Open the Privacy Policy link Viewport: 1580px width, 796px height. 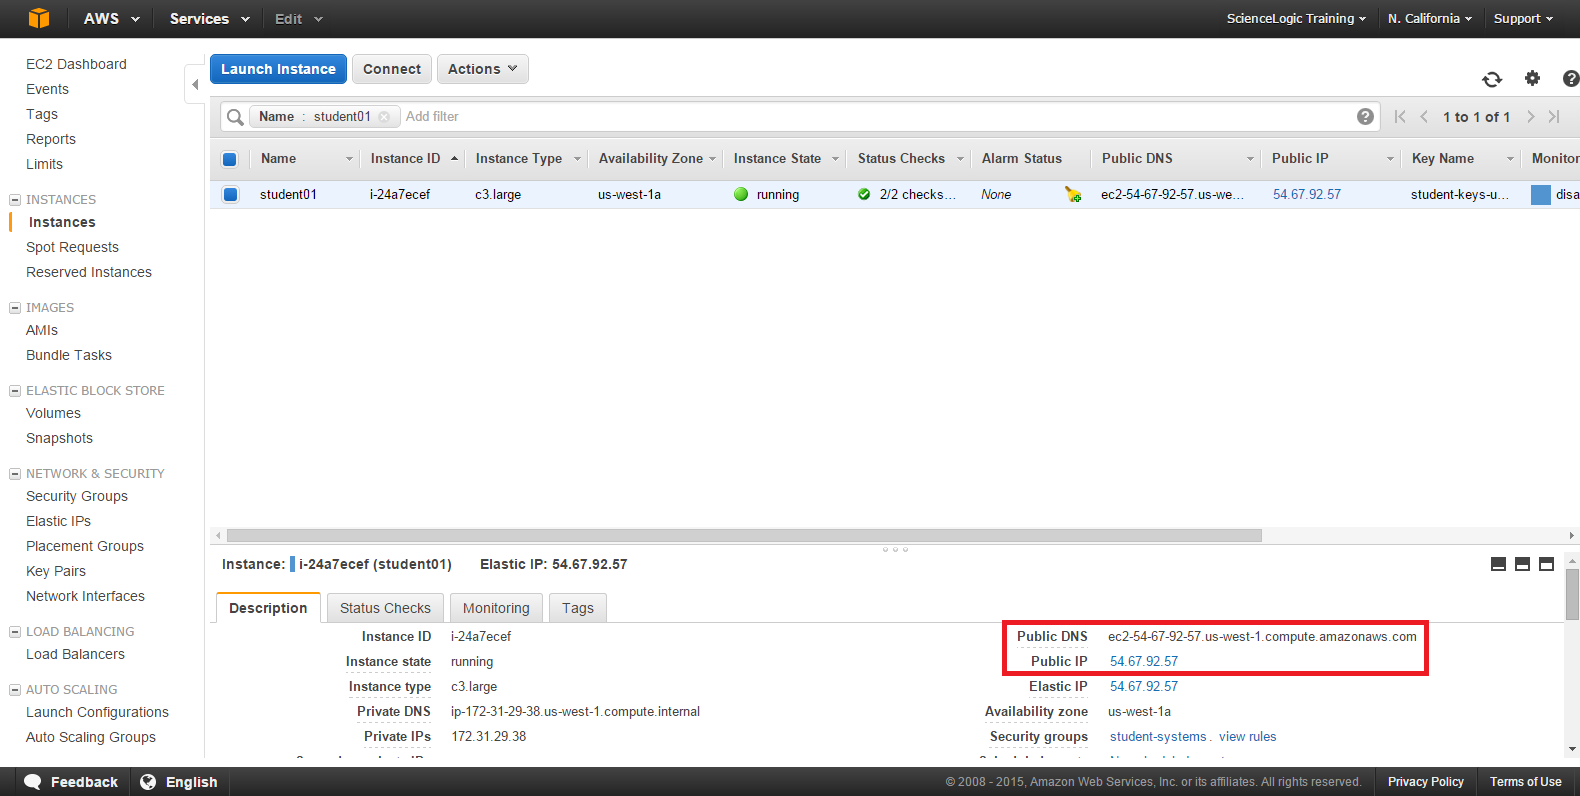click(1425, 782)
